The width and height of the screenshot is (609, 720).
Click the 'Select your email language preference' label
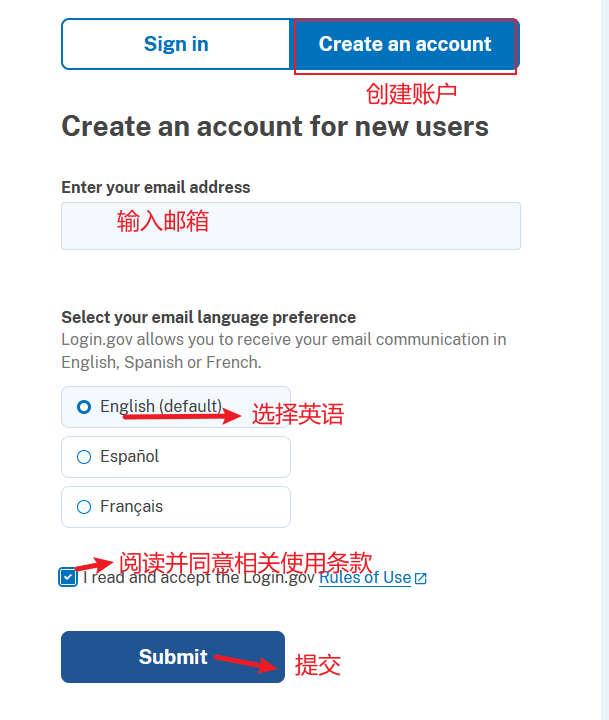(x=209, y=317)
